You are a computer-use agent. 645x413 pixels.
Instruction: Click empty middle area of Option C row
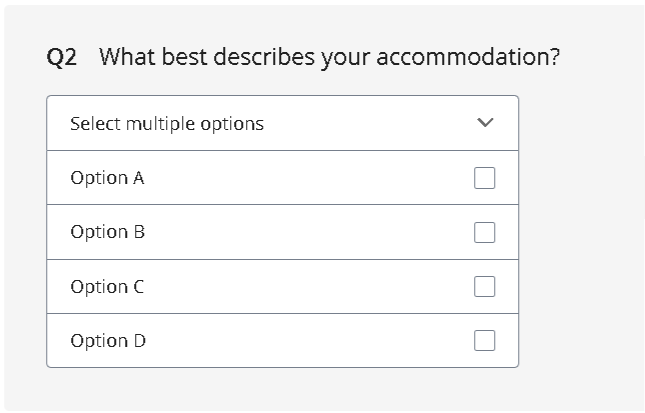coord(300,286)
